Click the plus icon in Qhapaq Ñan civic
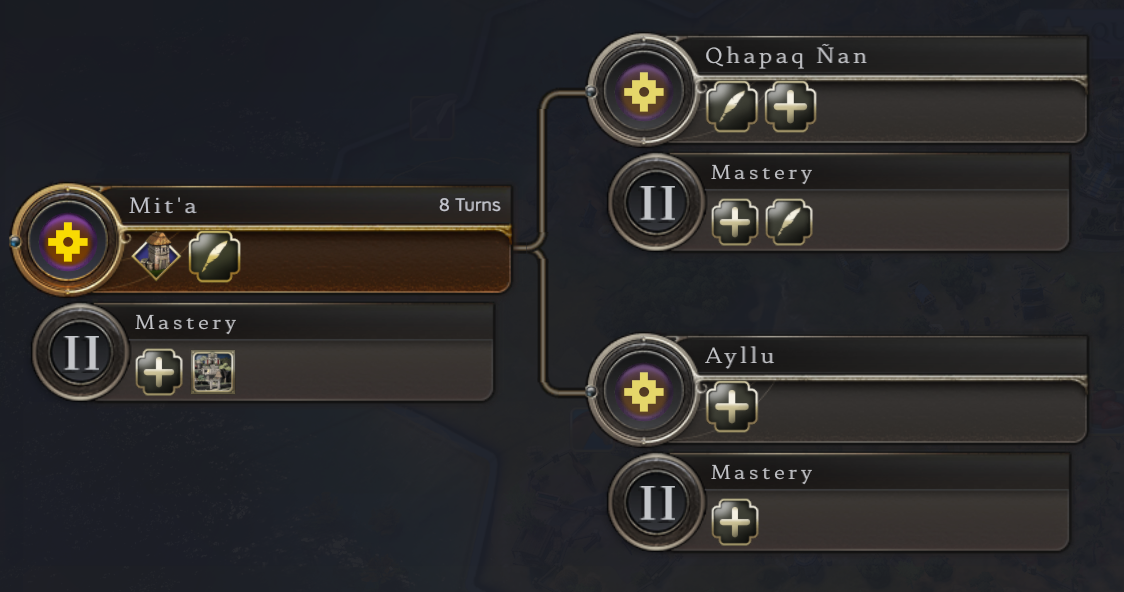Screen dimensions: 1124x592 (x=790, y=107)
